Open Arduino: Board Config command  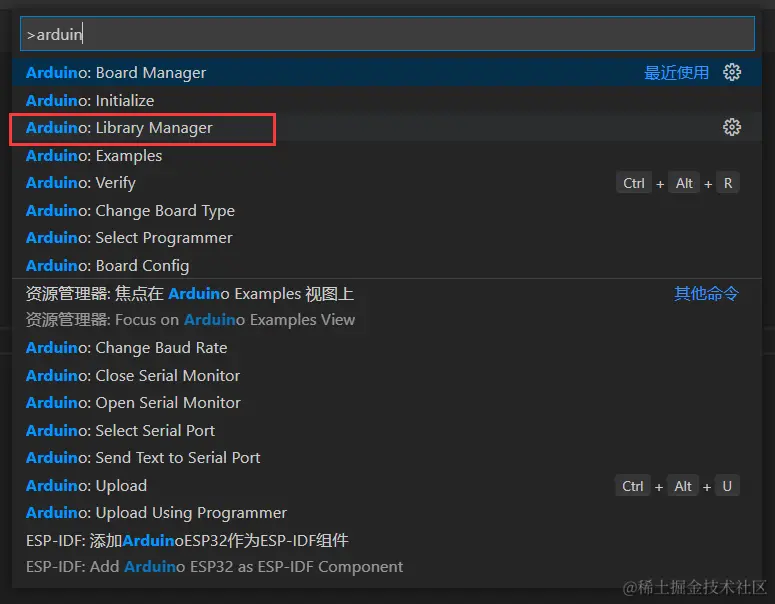387,265
